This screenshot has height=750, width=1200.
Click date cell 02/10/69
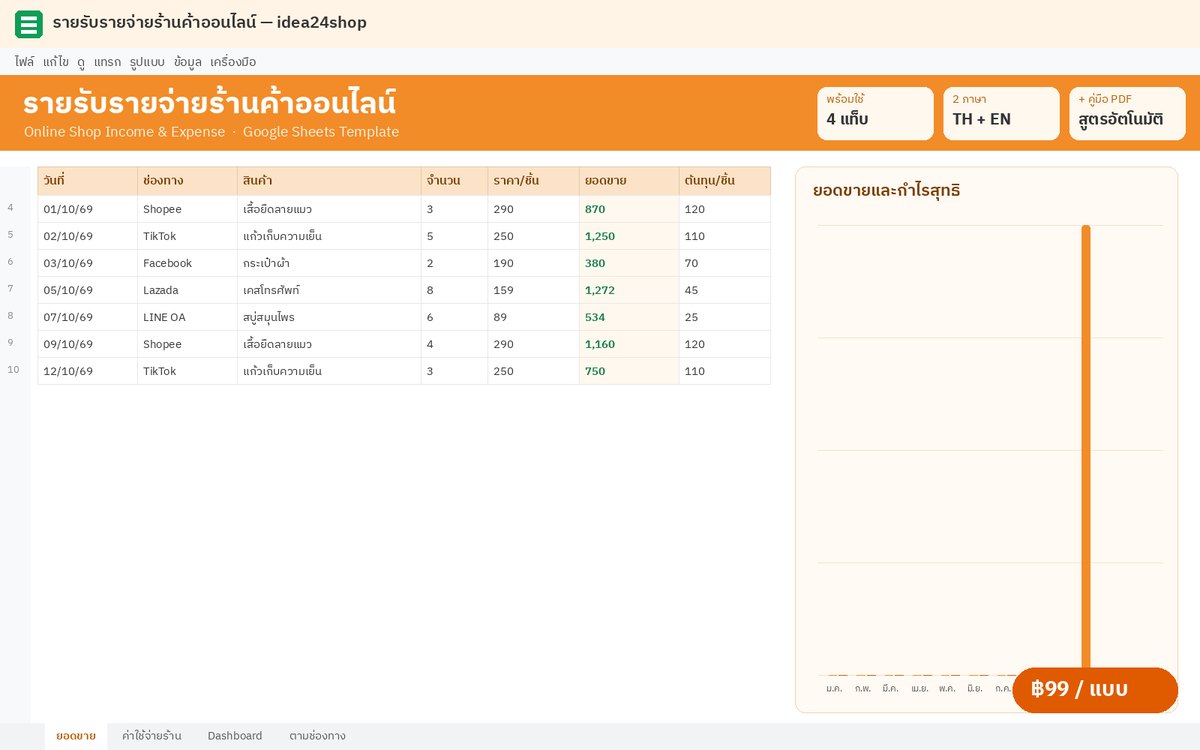(x=88, y=236)
